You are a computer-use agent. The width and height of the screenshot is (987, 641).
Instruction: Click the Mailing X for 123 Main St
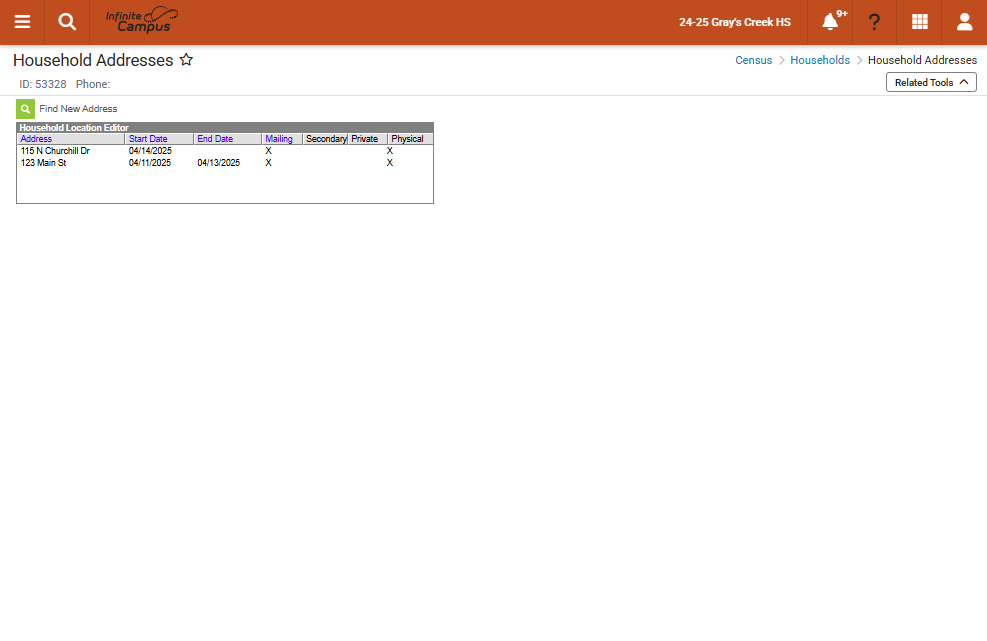click(x=268, y=163)
